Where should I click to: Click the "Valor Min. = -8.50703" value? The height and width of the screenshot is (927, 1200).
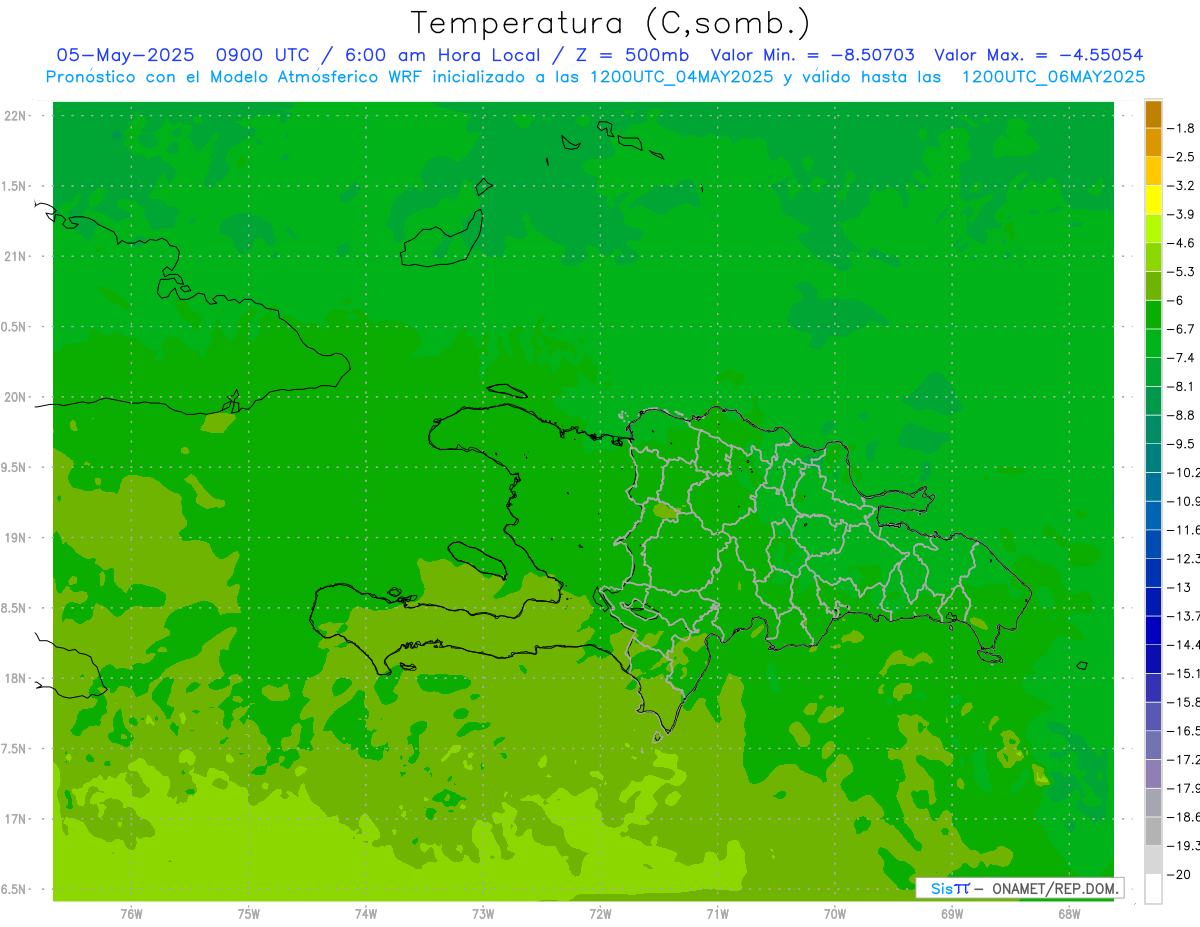pyautogui.click(x=812, y=55)
